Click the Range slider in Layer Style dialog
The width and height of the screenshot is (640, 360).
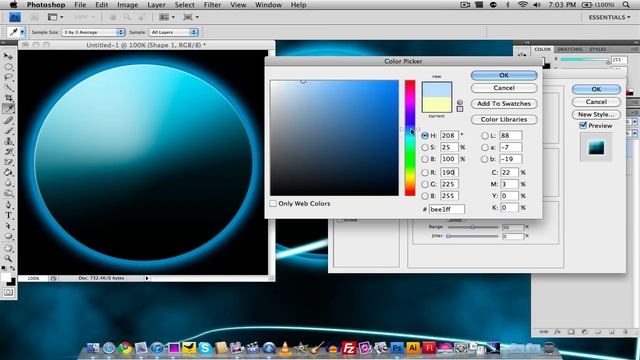click(473, 227)
